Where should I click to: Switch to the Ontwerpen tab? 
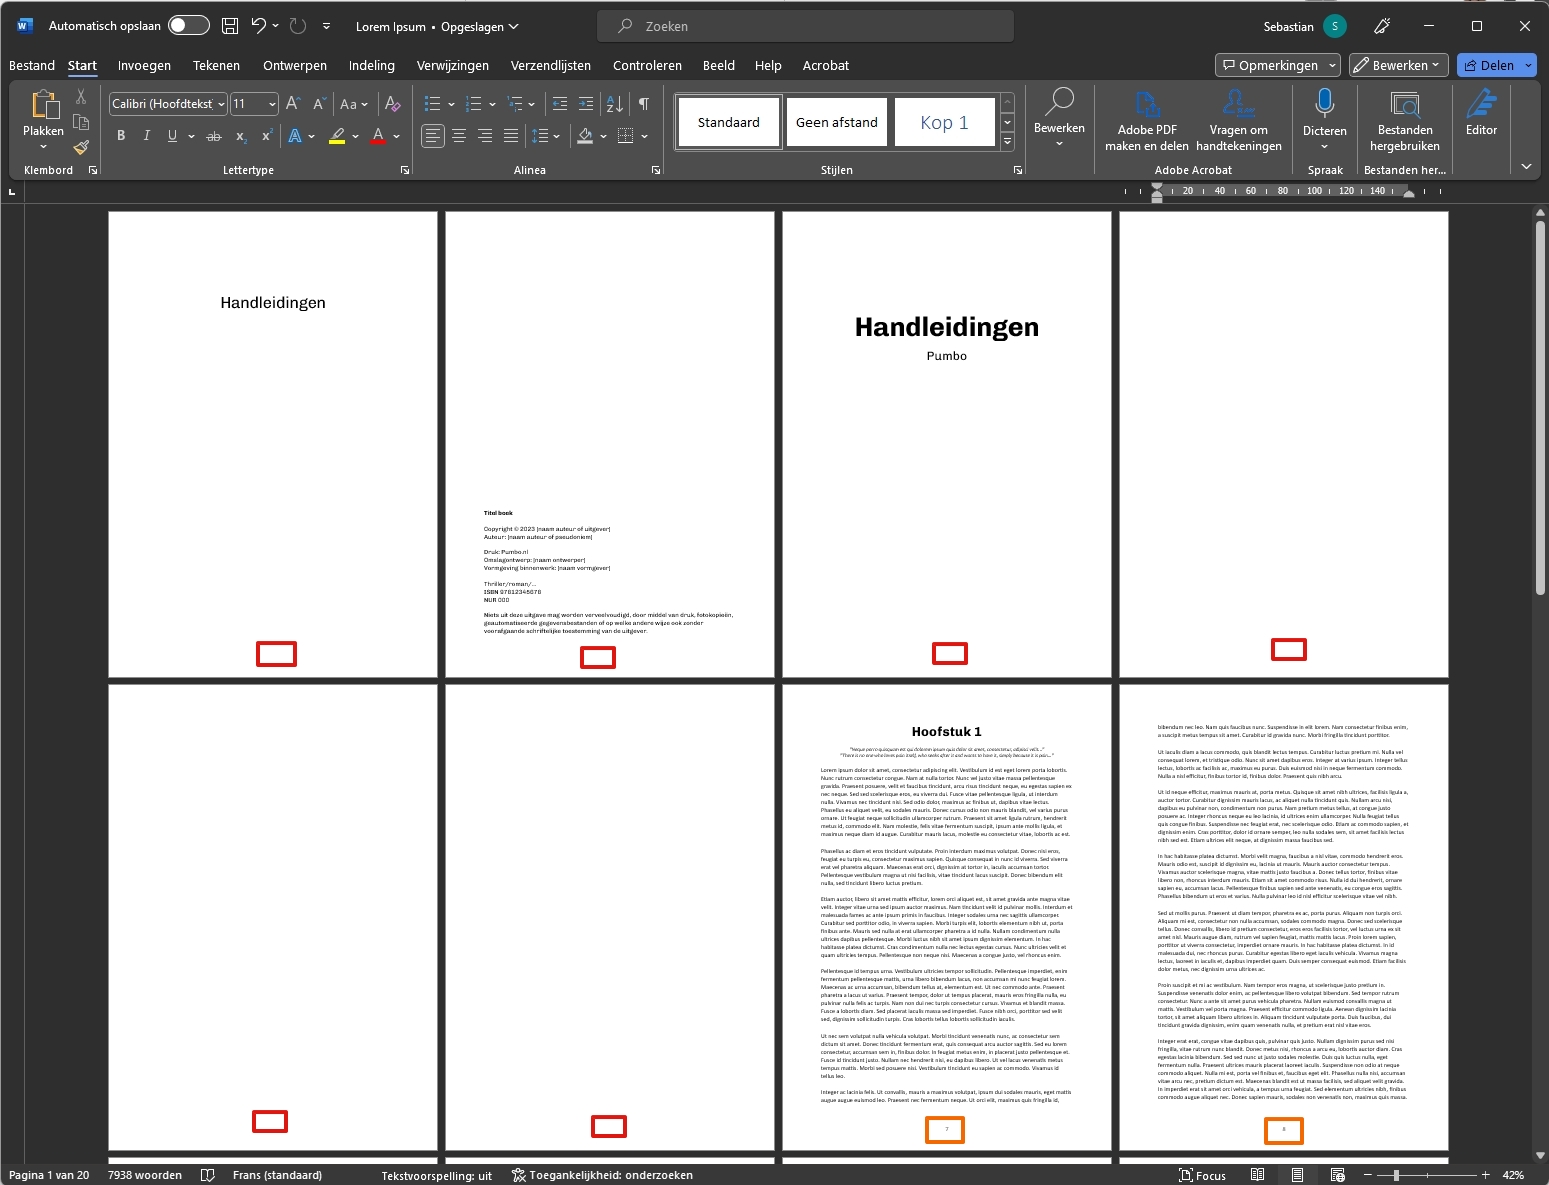click(295, 65)
